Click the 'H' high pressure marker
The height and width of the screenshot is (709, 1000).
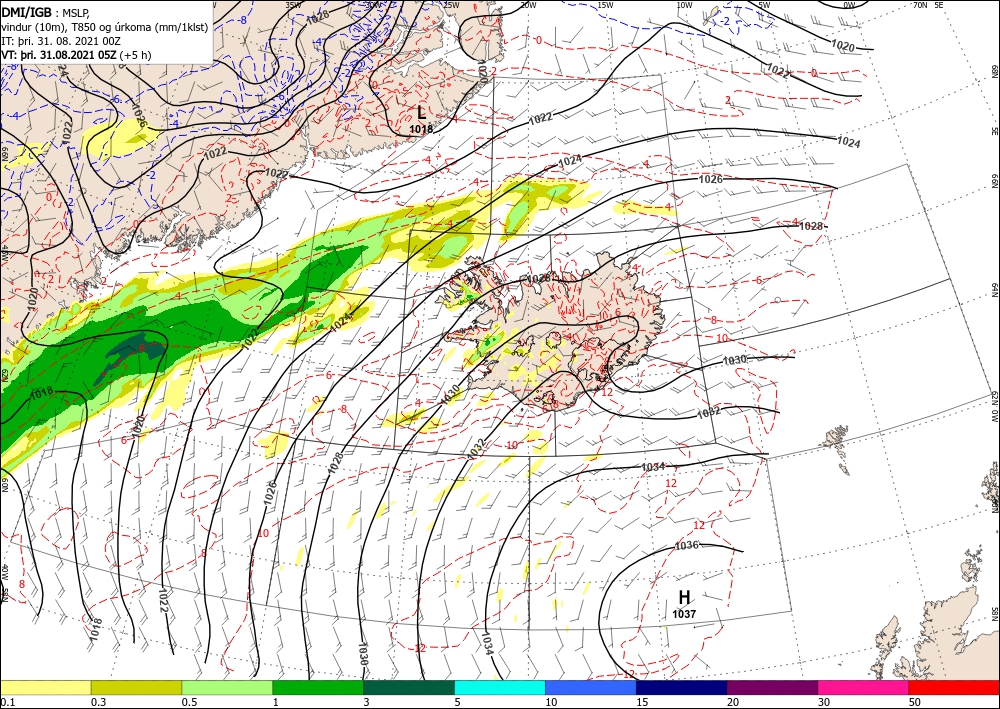[x=684, y=597]
